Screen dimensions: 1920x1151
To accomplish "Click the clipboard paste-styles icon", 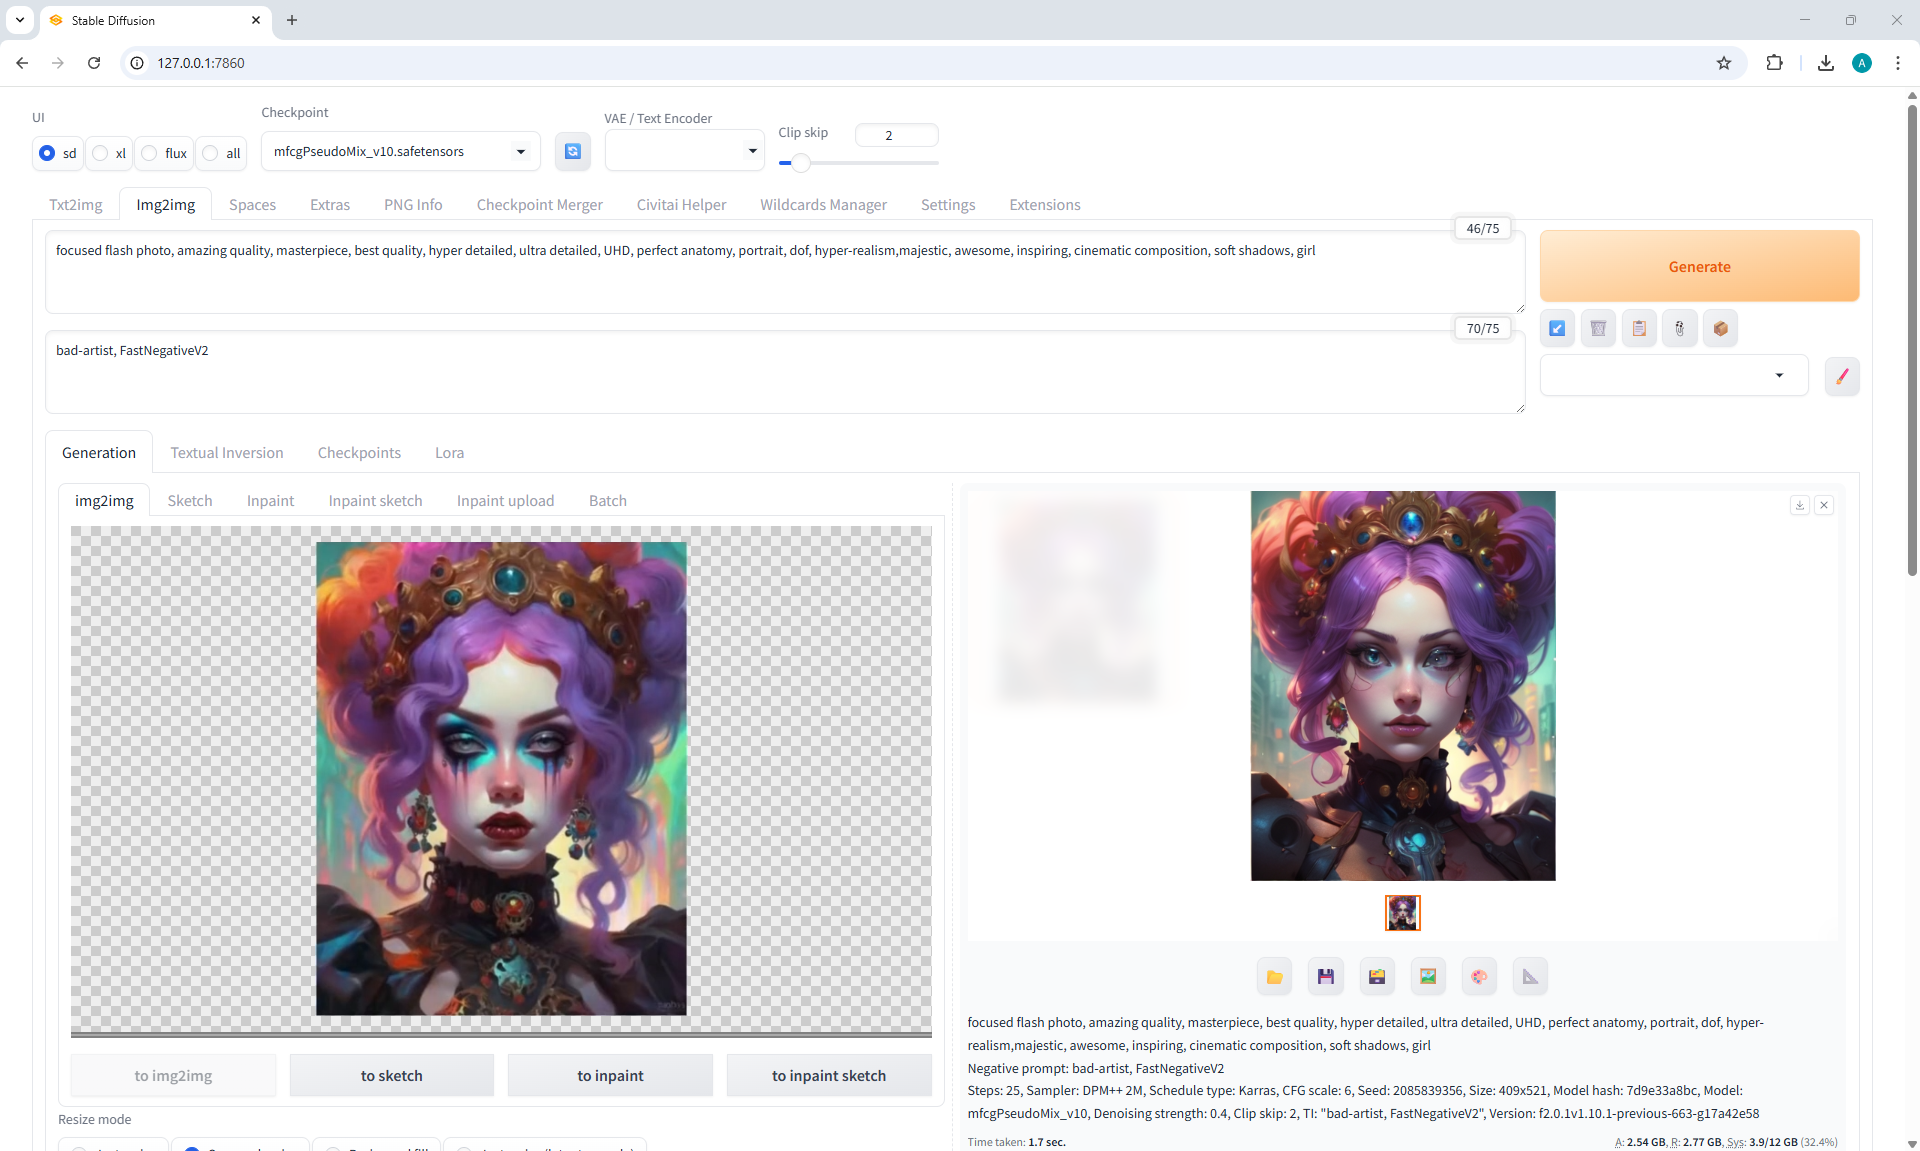I will click(x=1639, y=328).
